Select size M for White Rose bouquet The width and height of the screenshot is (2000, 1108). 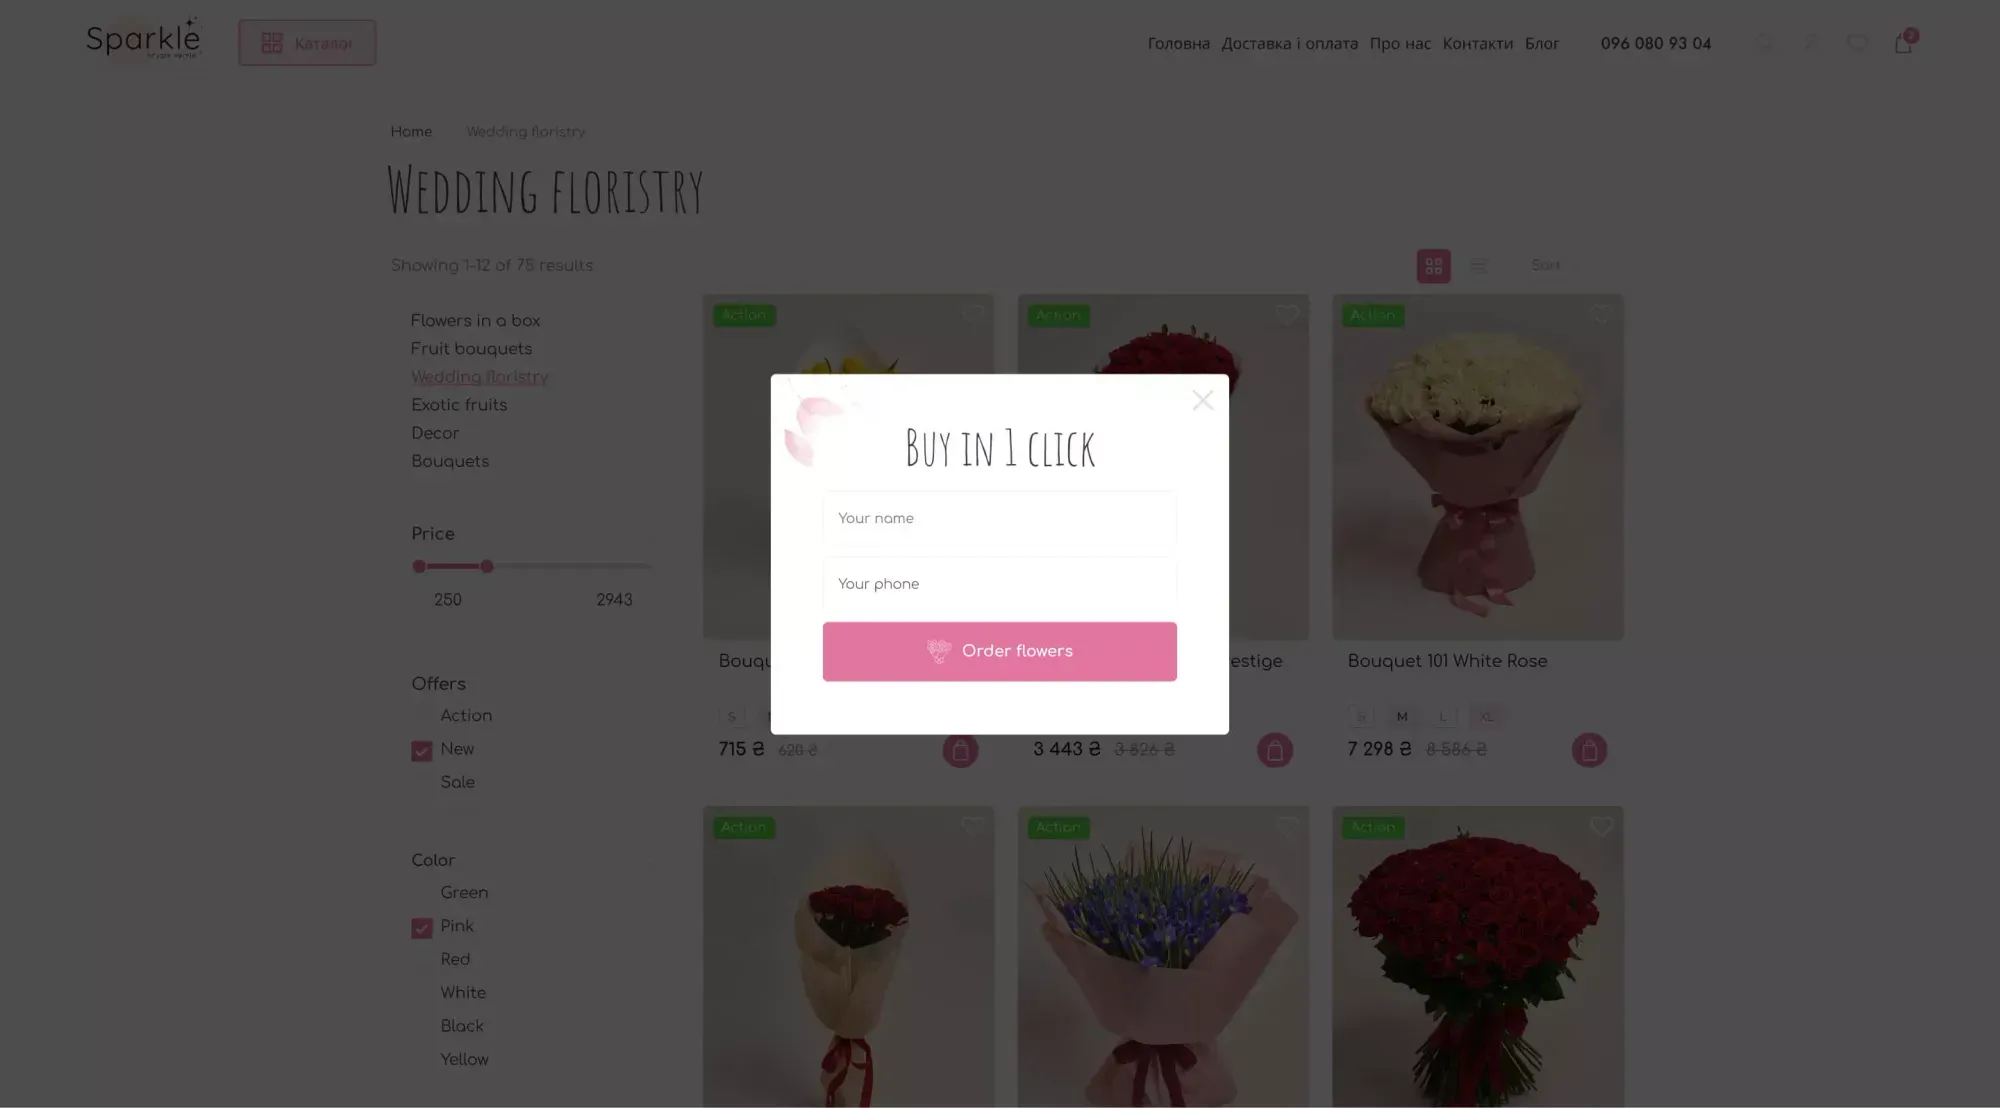pos(1402,717)
